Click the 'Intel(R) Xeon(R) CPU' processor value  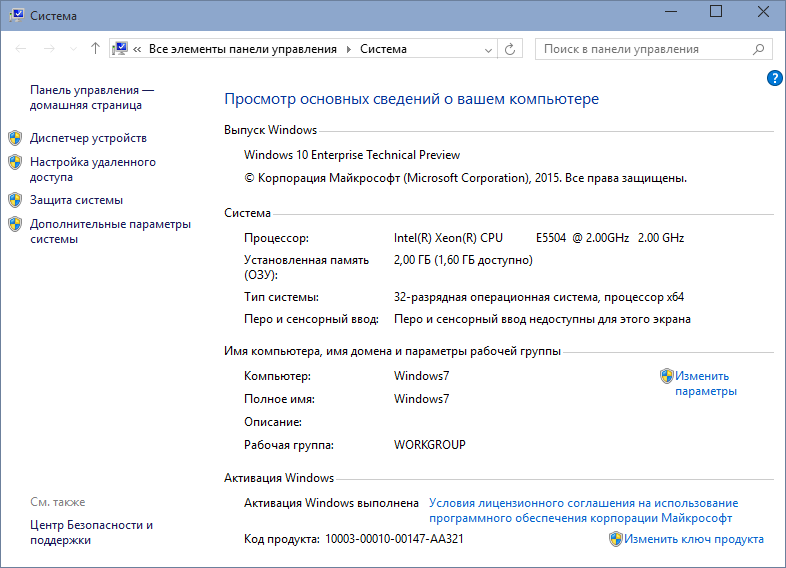click(x=448, y=238)
